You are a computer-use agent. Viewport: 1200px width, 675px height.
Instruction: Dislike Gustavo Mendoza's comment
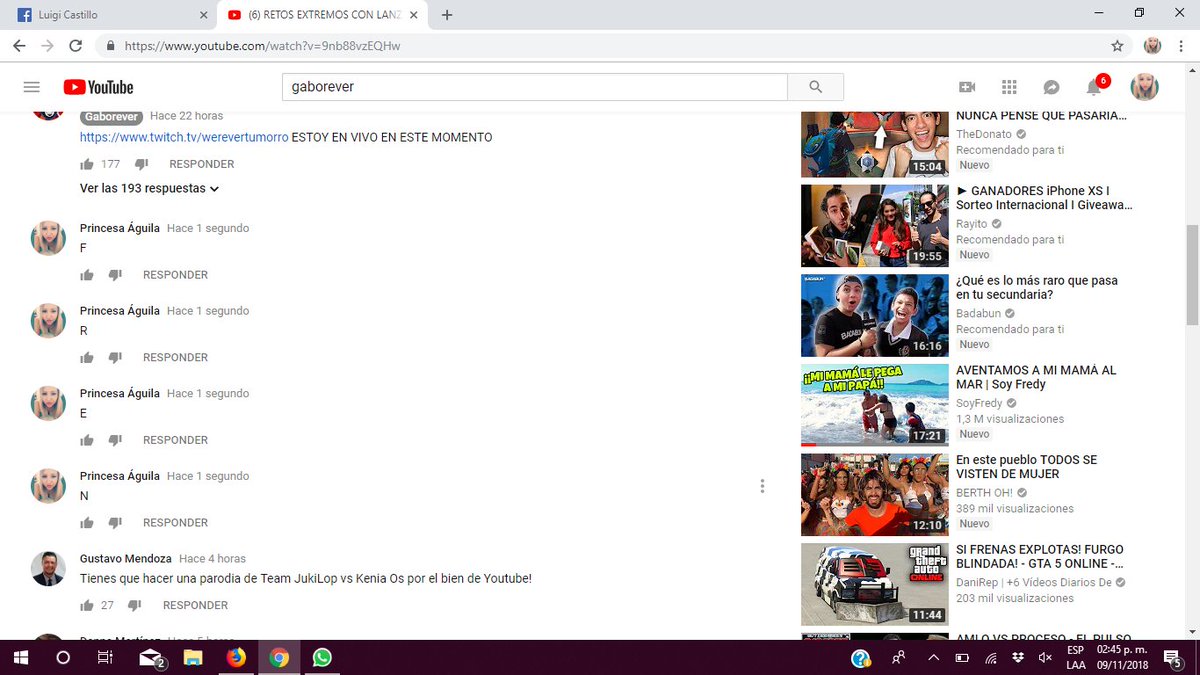point(135,605)
